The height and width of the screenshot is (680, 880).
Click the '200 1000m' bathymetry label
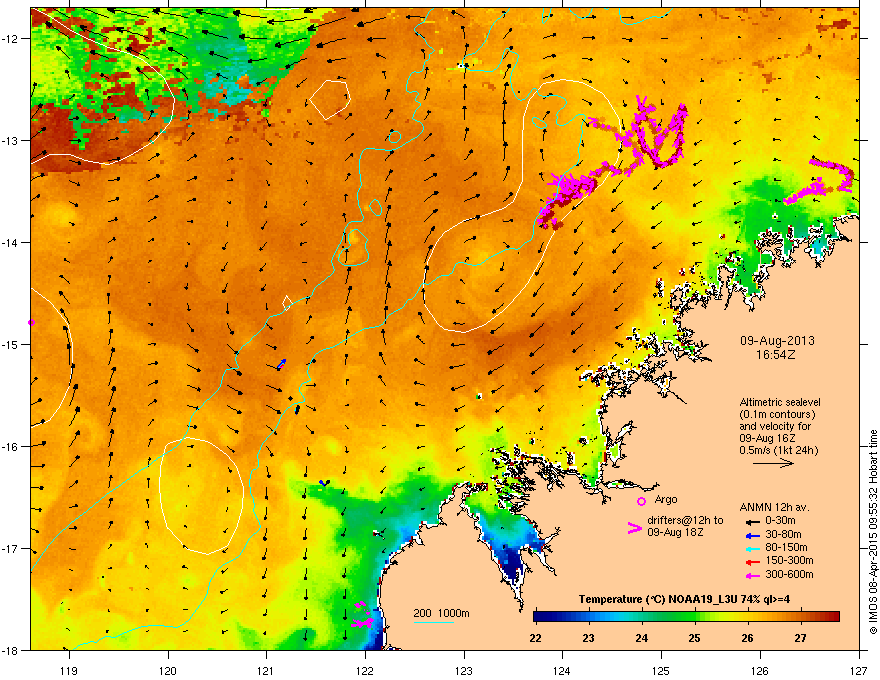(x=441, y=613)
